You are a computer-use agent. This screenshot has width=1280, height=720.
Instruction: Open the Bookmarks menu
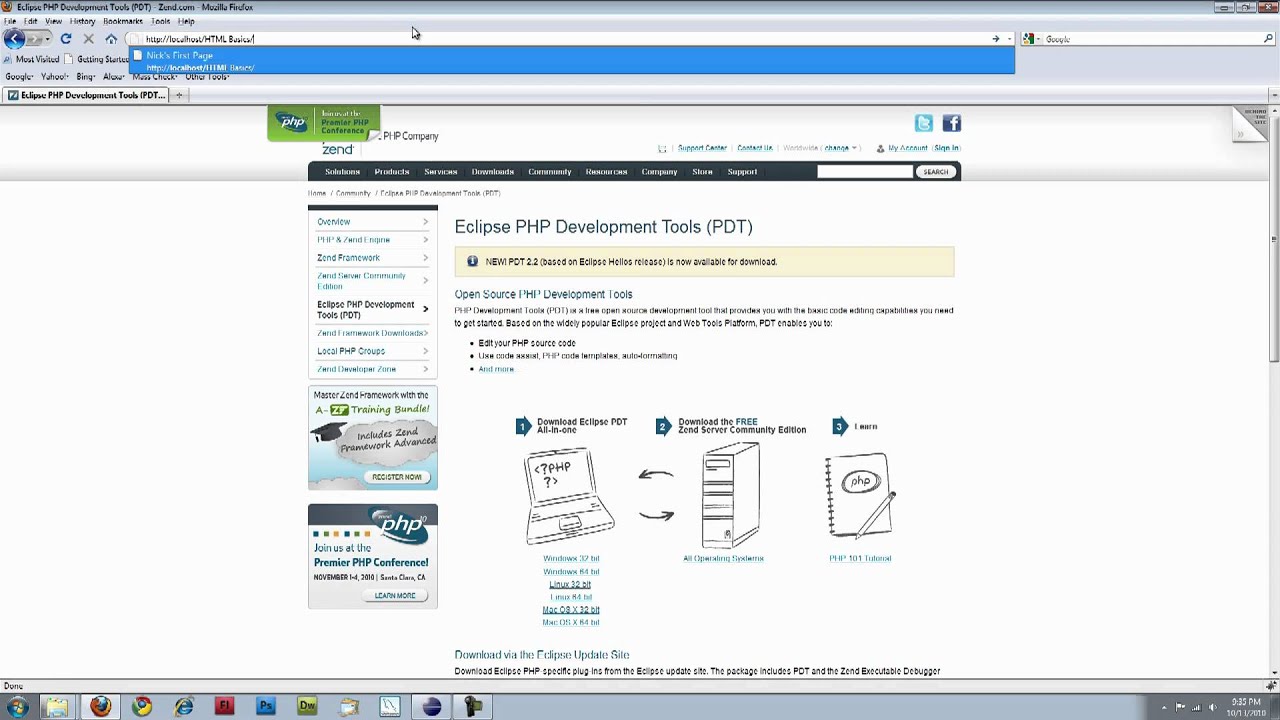click(123, 21)
